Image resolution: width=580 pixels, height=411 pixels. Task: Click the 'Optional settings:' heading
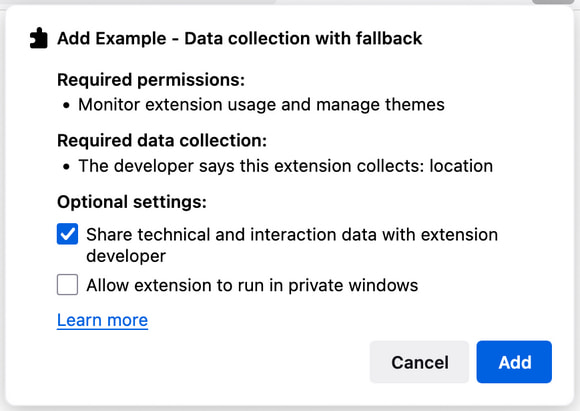[132, 202]
